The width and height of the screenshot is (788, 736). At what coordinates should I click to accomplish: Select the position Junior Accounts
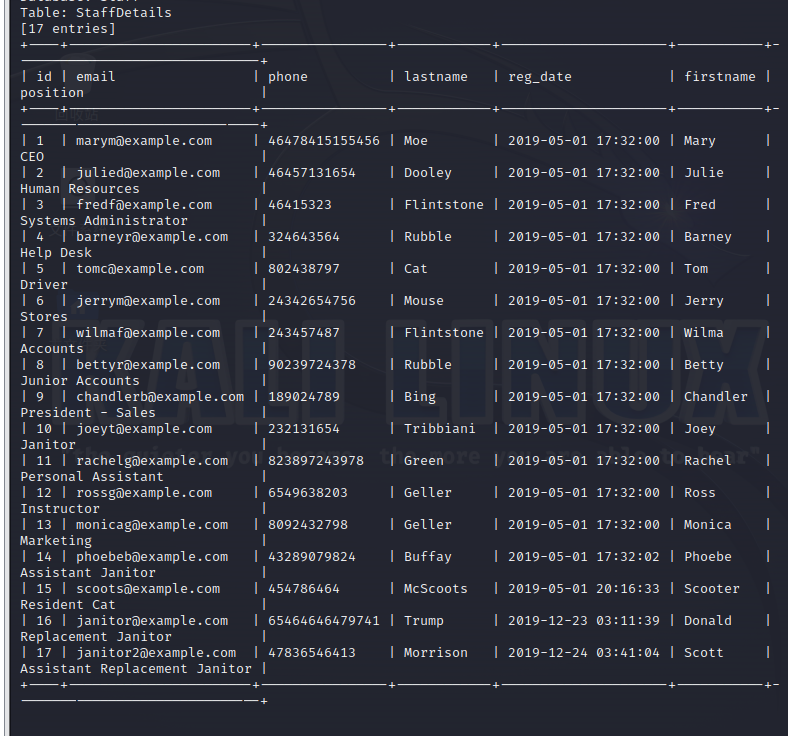click(80, 381)
